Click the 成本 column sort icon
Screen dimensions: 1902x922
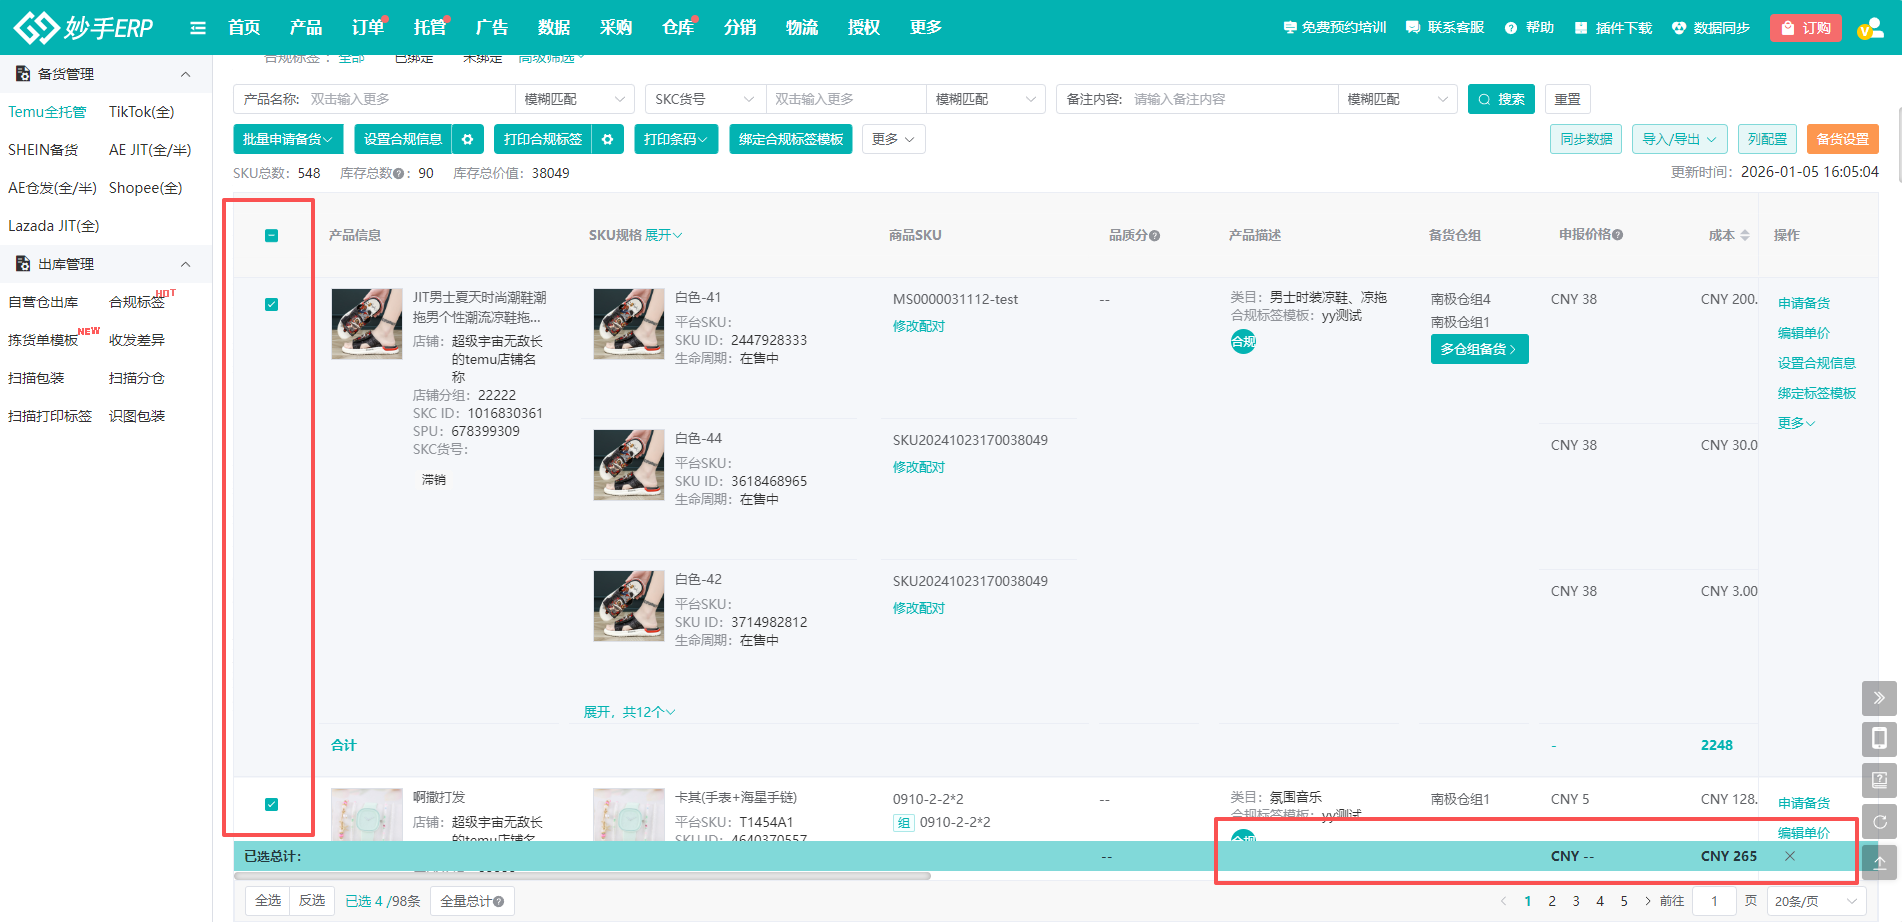[1745, 235]
